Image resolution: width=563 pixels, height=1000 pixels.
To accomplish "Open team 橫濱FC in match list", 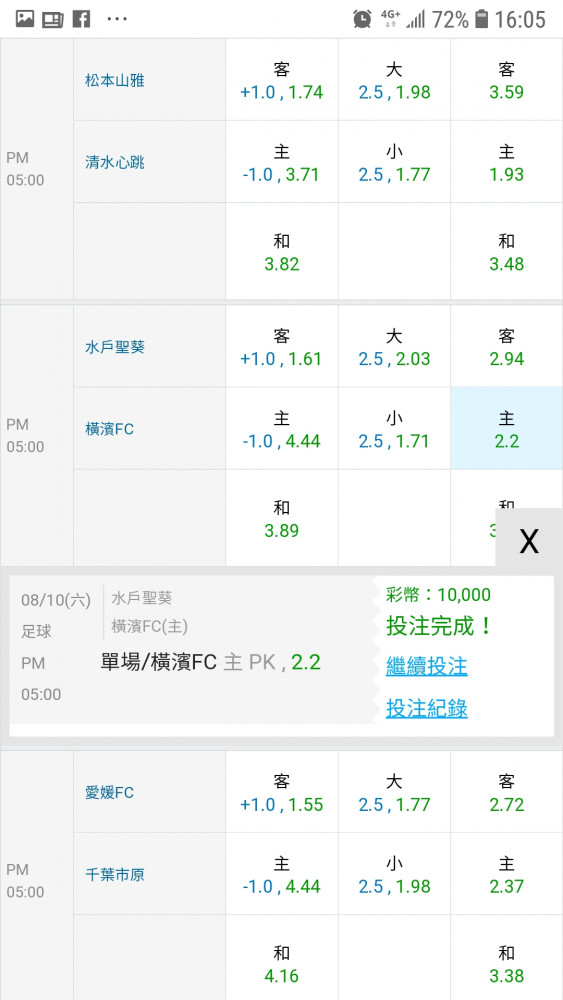I will [x=110, y=429].
